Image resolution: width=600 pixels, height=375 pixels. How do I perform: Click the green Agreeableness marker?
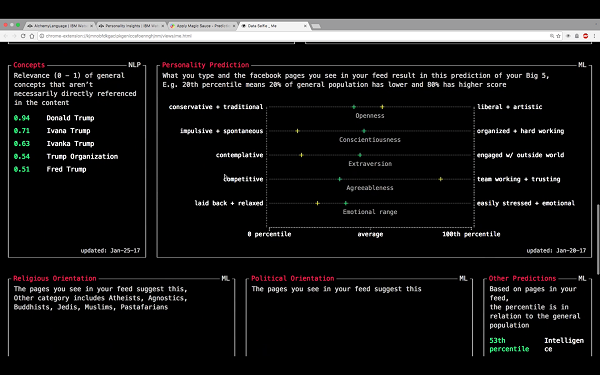tap(339, 179)
